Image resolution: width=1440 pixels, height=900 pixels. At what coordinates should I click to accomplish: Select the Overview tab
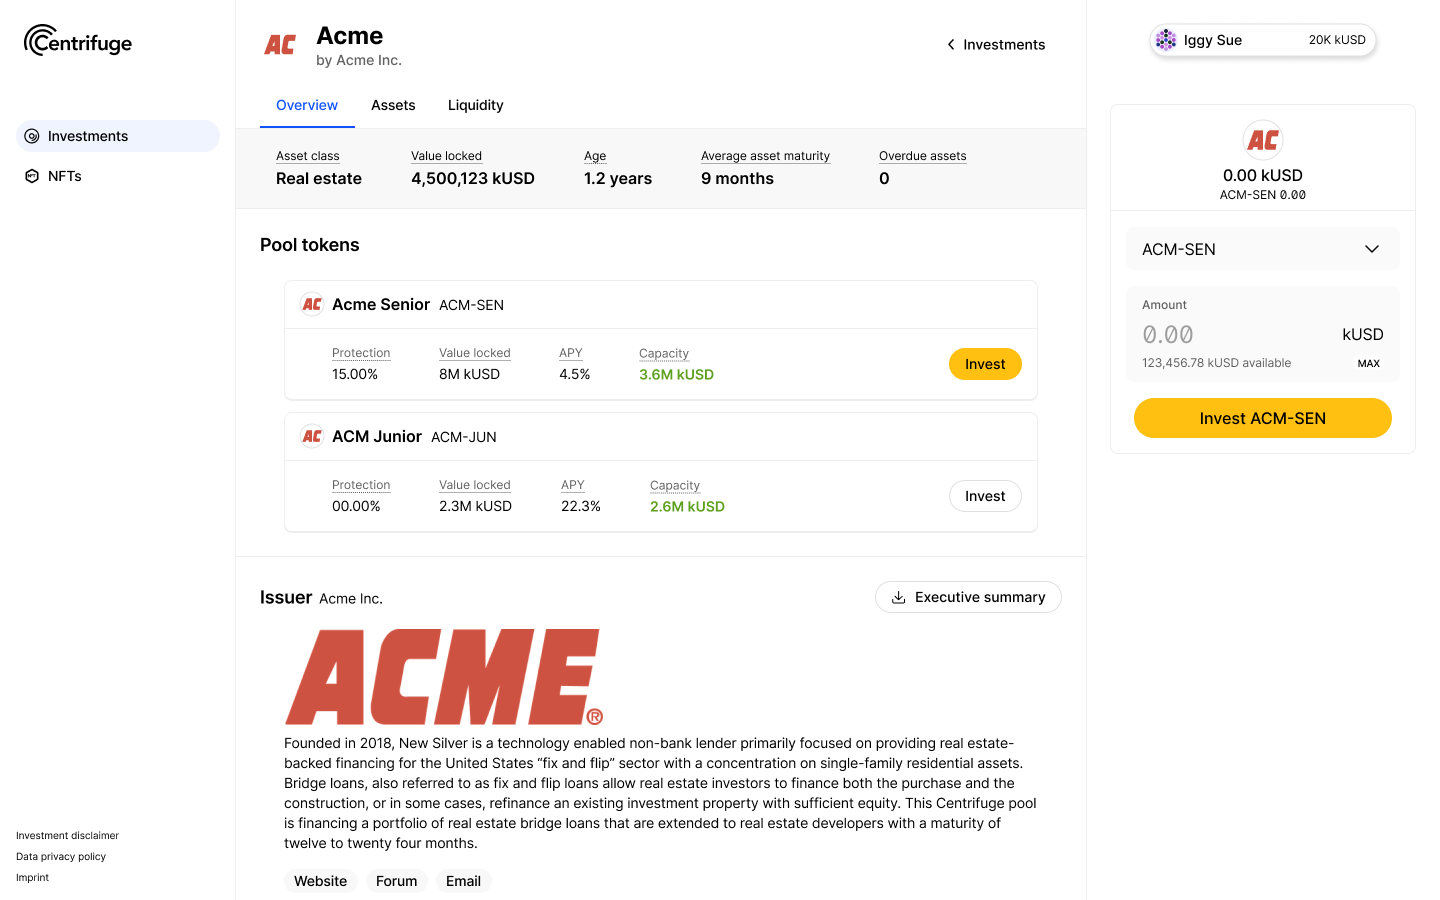(x=307, y=105)
